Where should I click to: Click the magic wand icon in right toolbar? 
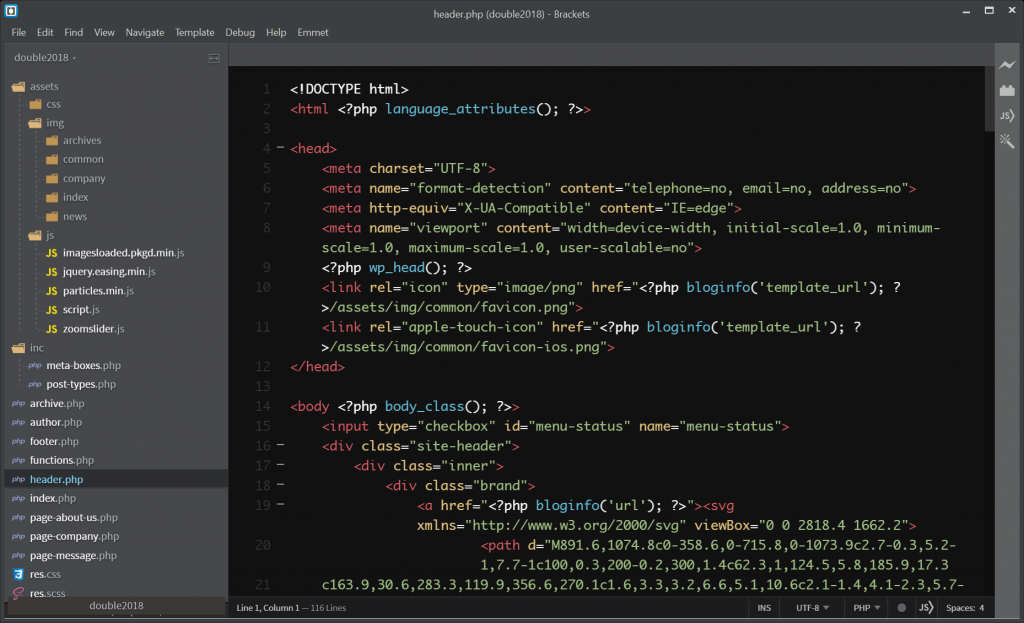pos(1007,142)
